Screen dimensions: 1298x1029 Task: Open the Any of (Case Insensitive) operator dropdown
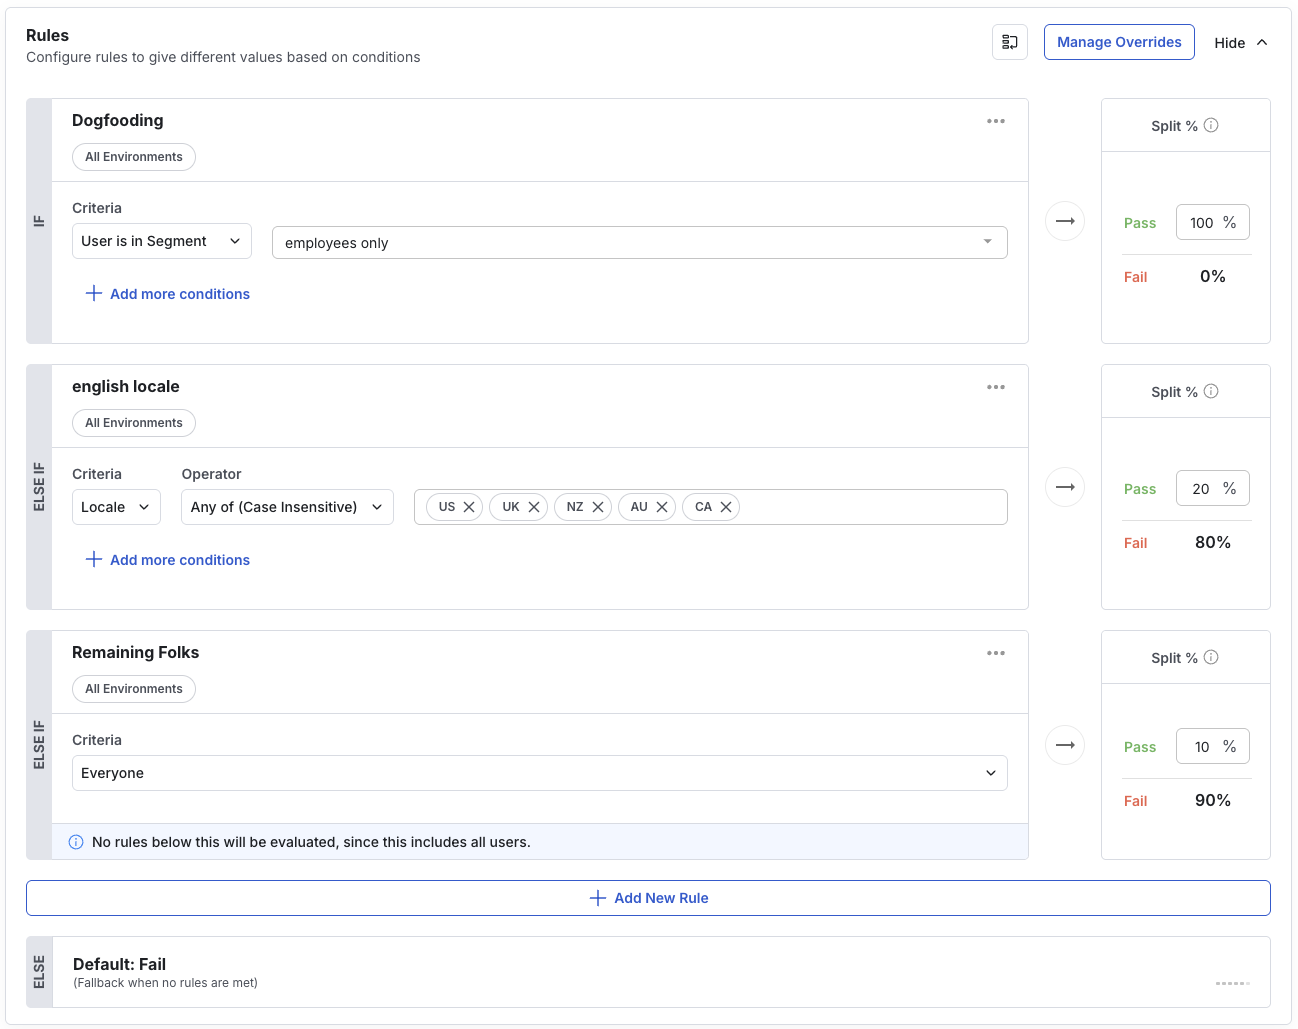(287, 507)
